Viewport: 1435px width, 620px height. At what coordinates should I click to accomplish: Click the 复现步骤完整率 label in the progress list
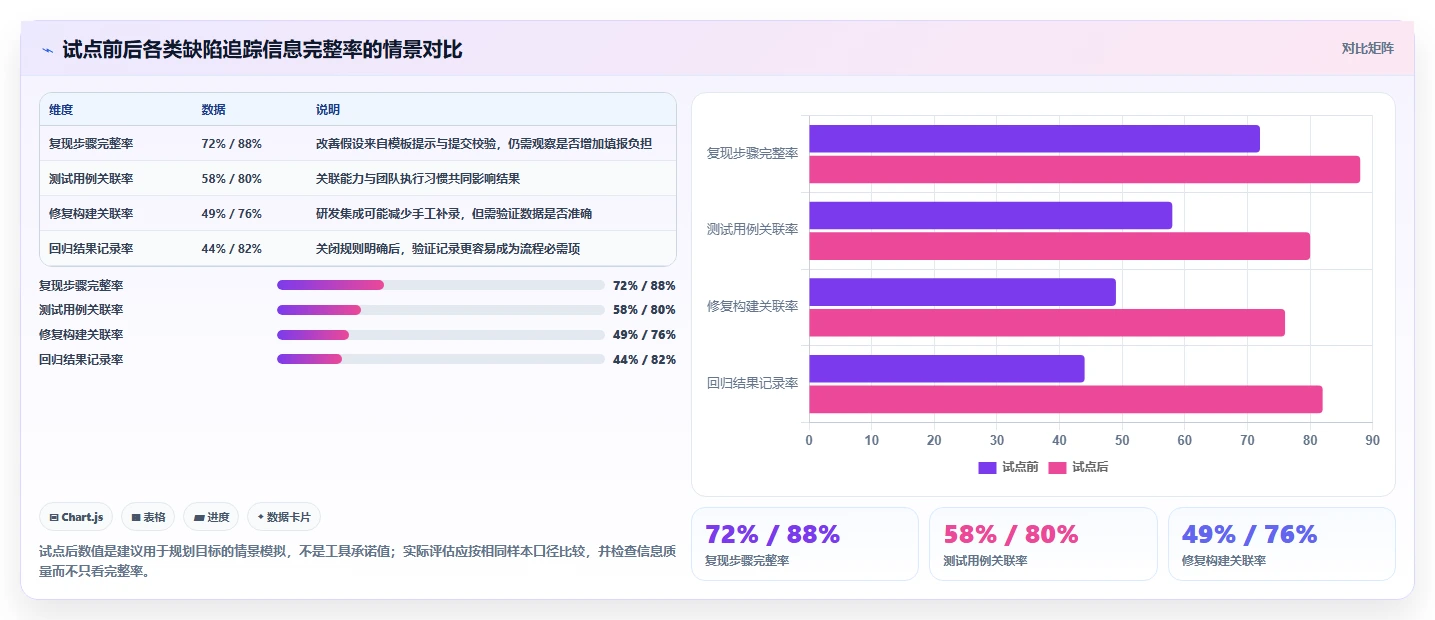(81, 285)
